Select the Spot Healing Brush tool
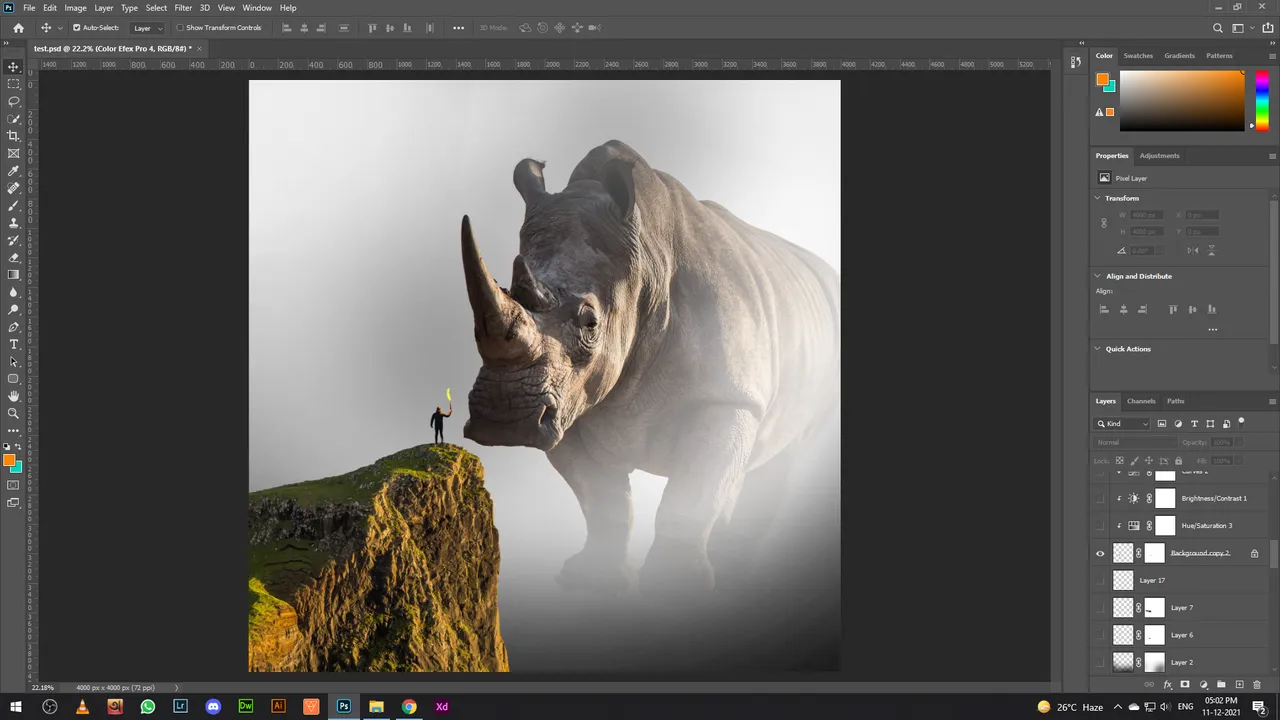 13,188
